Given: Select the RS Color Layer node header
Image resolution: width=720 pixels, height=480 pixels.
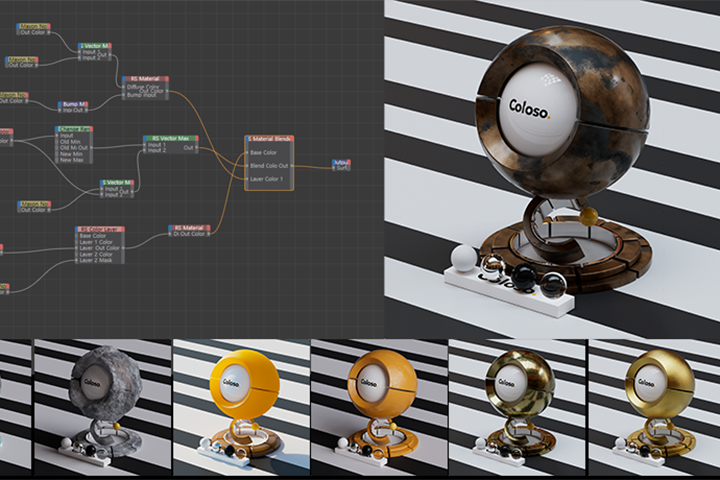Looking at the screenshot, I should pos(100,229).
